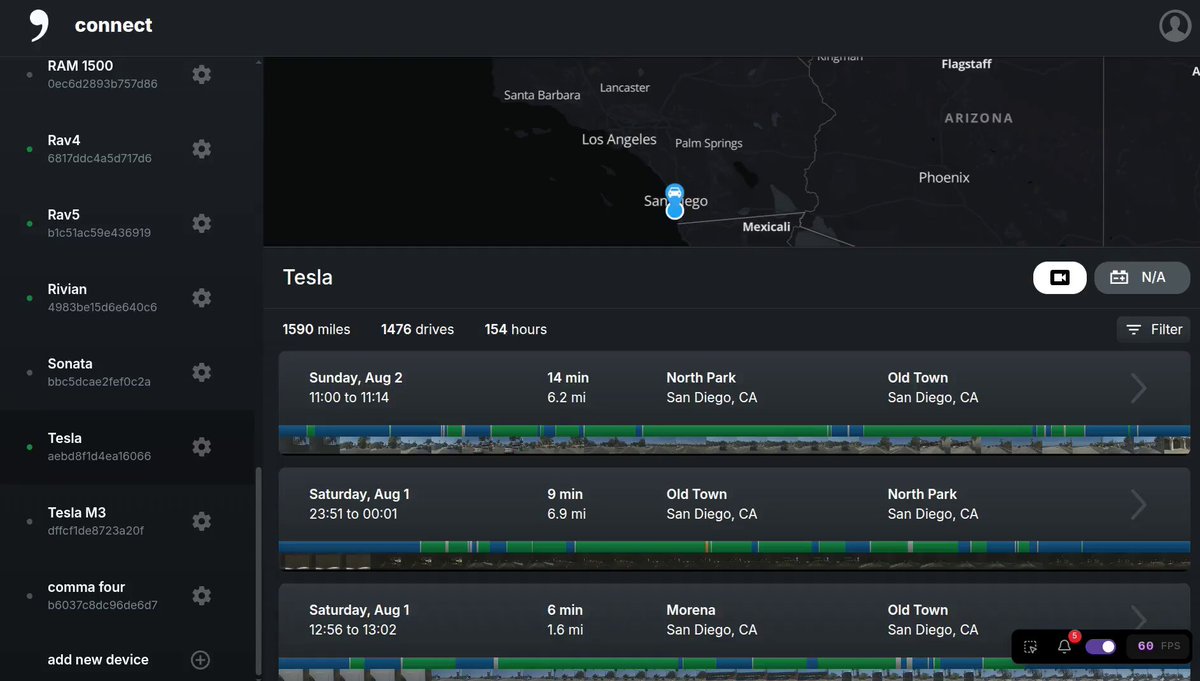Click the Tesla heading above the drive list
Screen dimensions: 1200x681
(308, 277)
